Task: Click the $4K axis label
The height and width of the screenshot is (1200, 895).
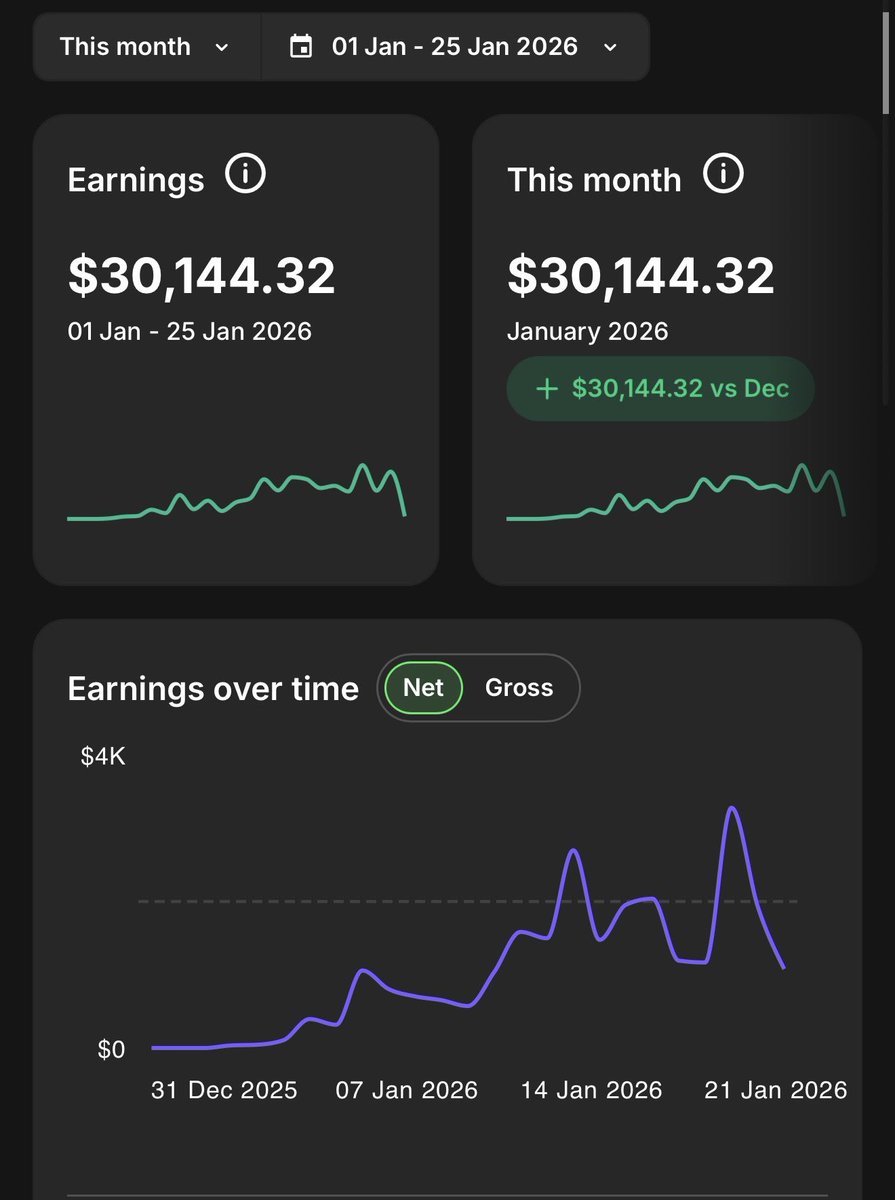Action: click(x=103, y=757)
